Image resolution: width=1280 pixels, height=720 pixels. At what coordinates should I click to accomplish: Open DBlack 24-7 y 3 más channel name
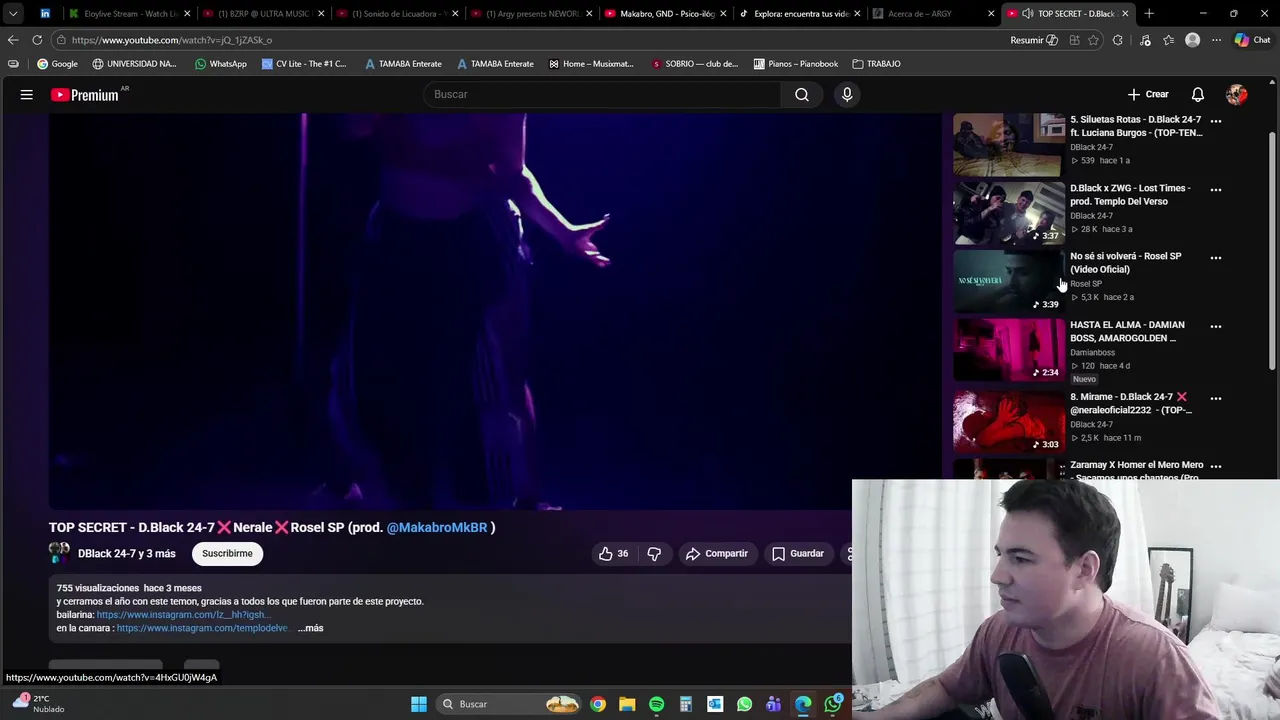[x=126, y=553]
